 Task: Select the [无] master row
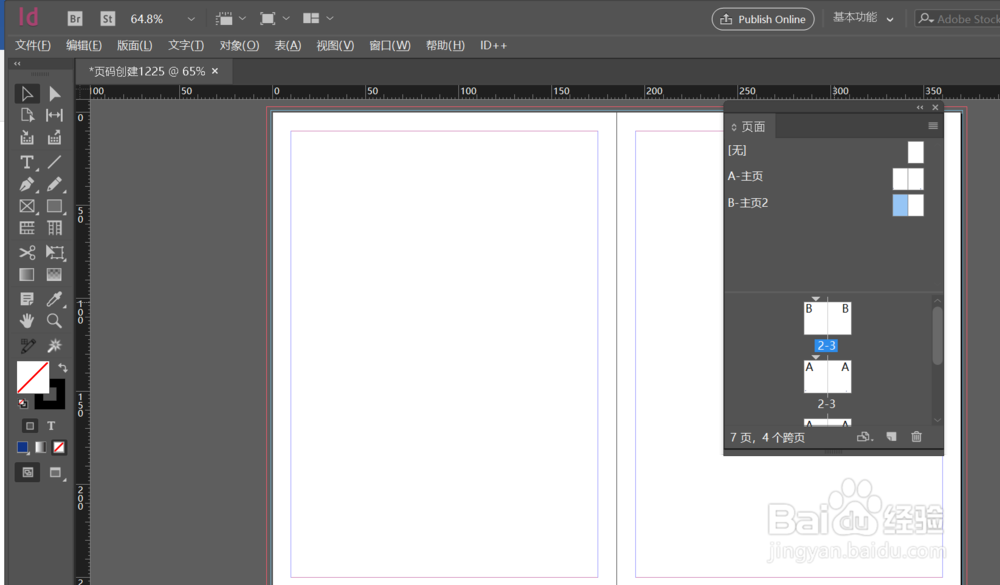827,151
